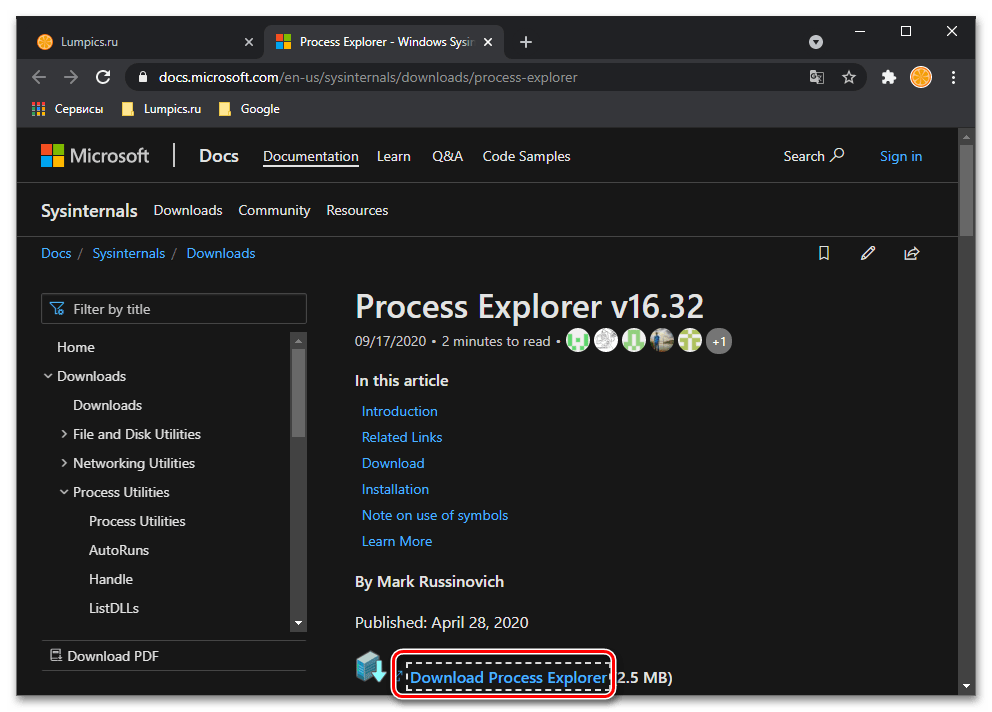Click the Microsoft logo
Image resolution: width=992 pixels, height=712 pixels.
click(x=95, y=156)
